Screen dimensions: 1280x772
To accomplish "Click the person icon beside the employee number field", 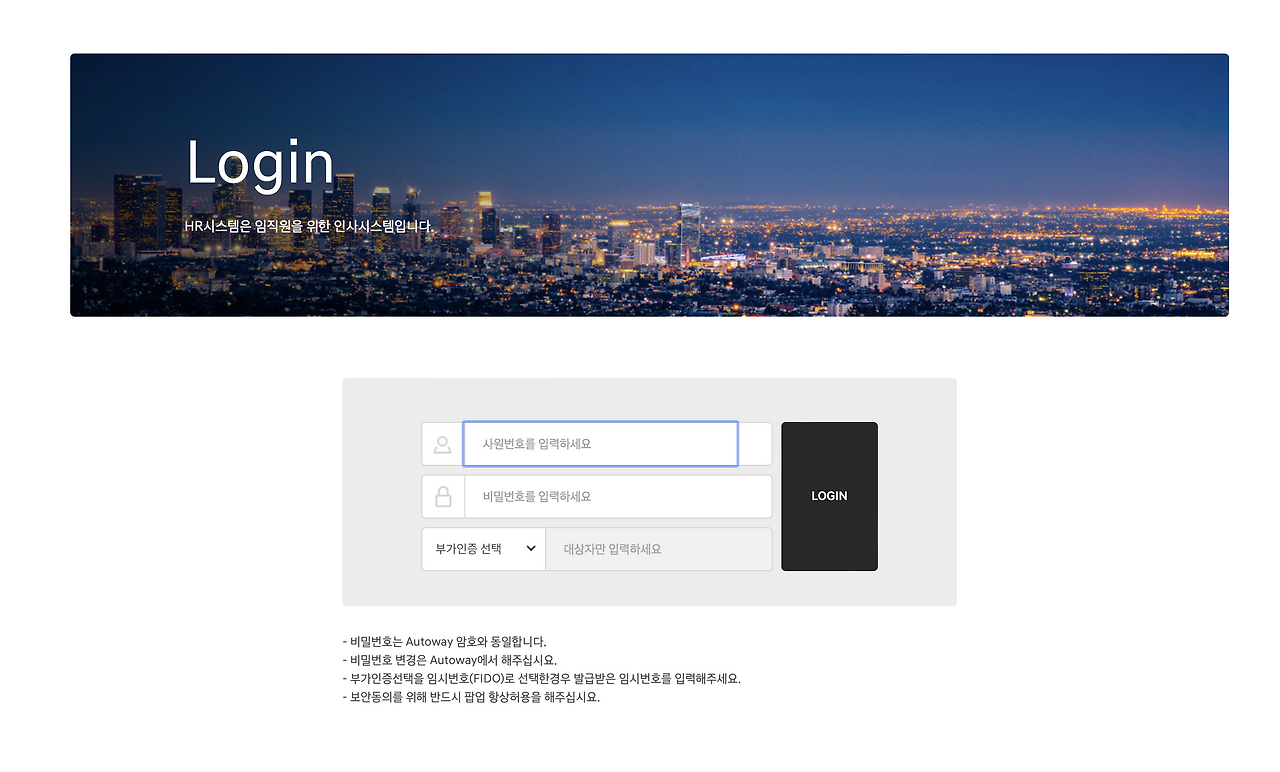I will 442,443.
